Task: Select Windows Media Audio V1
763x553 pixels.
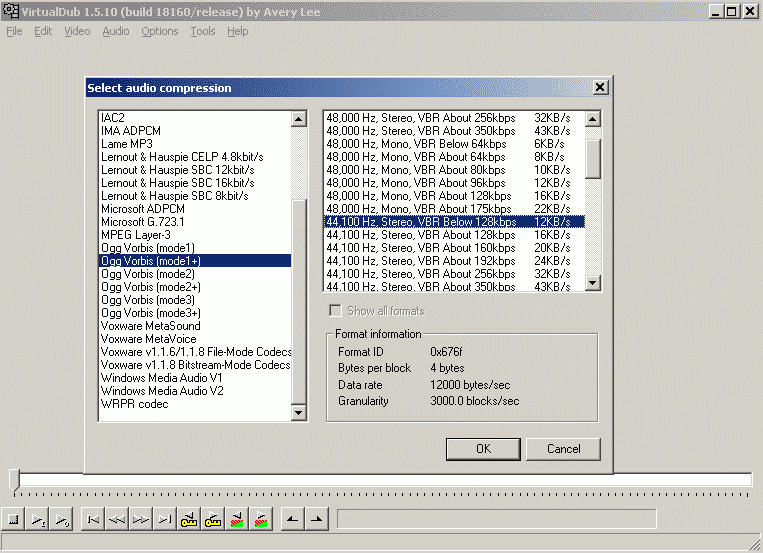Action: tap(195, 378)
